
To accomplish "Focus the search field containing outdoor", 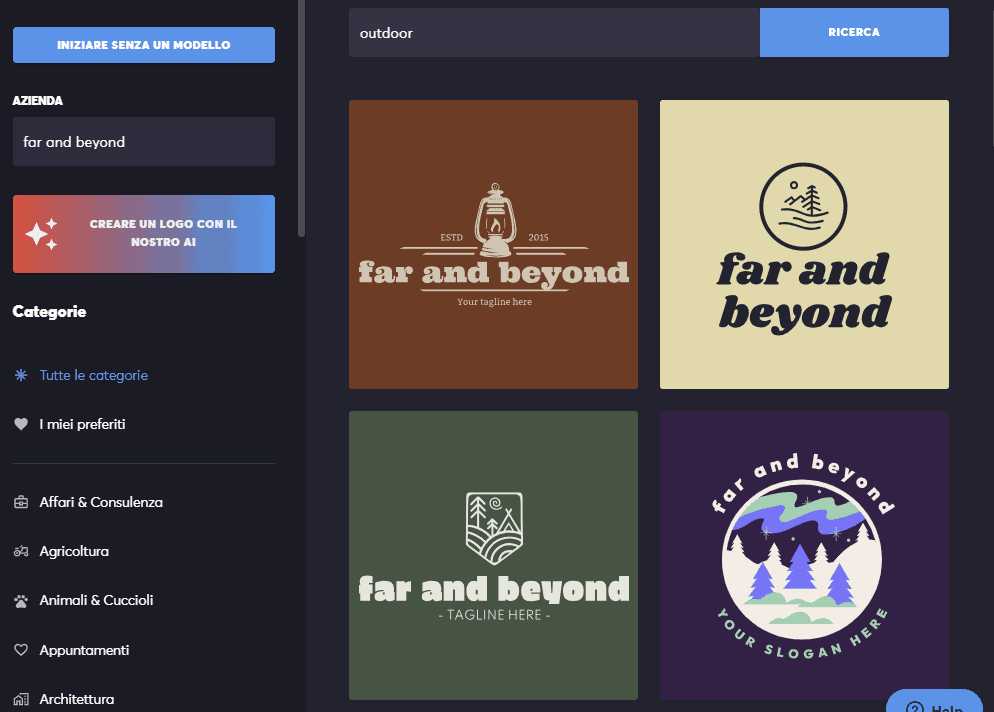I will coord(553,33).
